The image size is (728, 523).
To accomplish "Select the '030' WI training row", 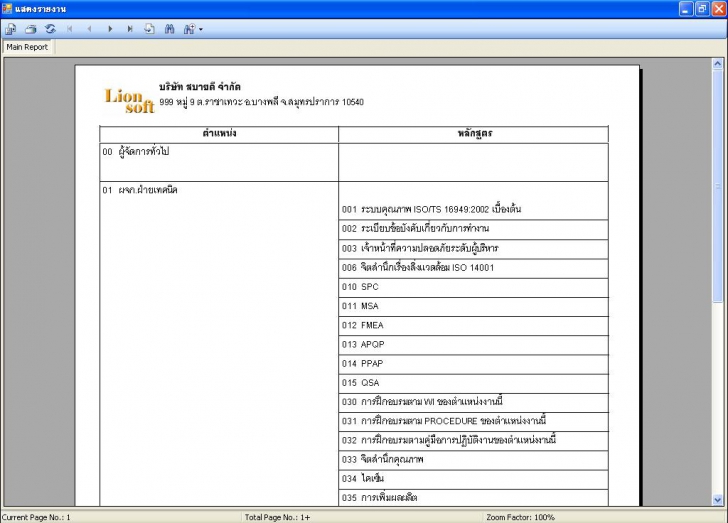I will [473, 402].
